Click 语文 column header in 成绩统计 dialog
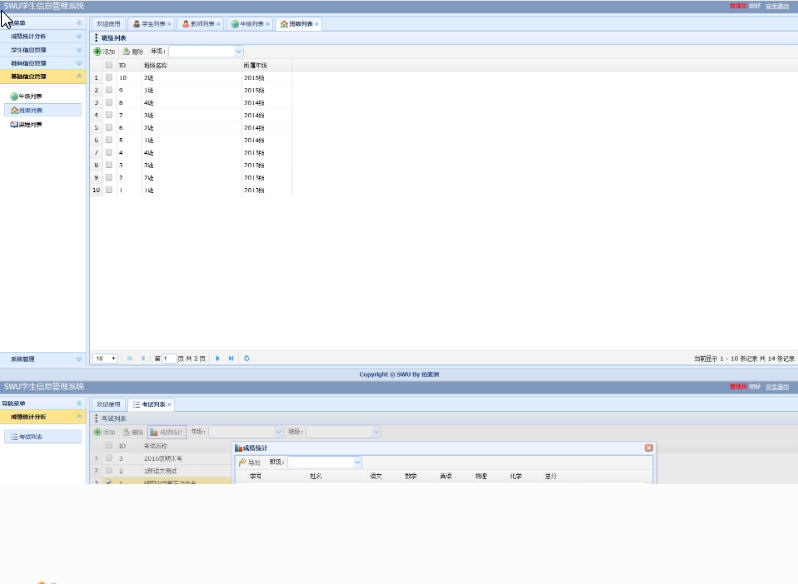798x584 pixels. 376,476
